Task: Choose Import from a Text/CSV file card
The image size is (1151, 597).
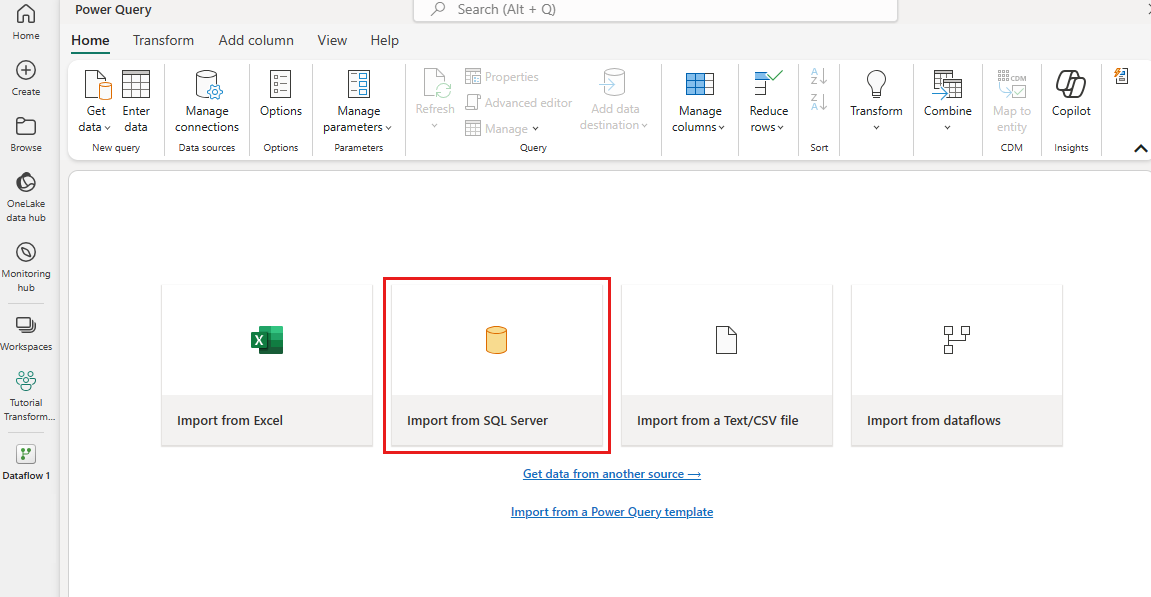Action: click(x=727, y=365)
